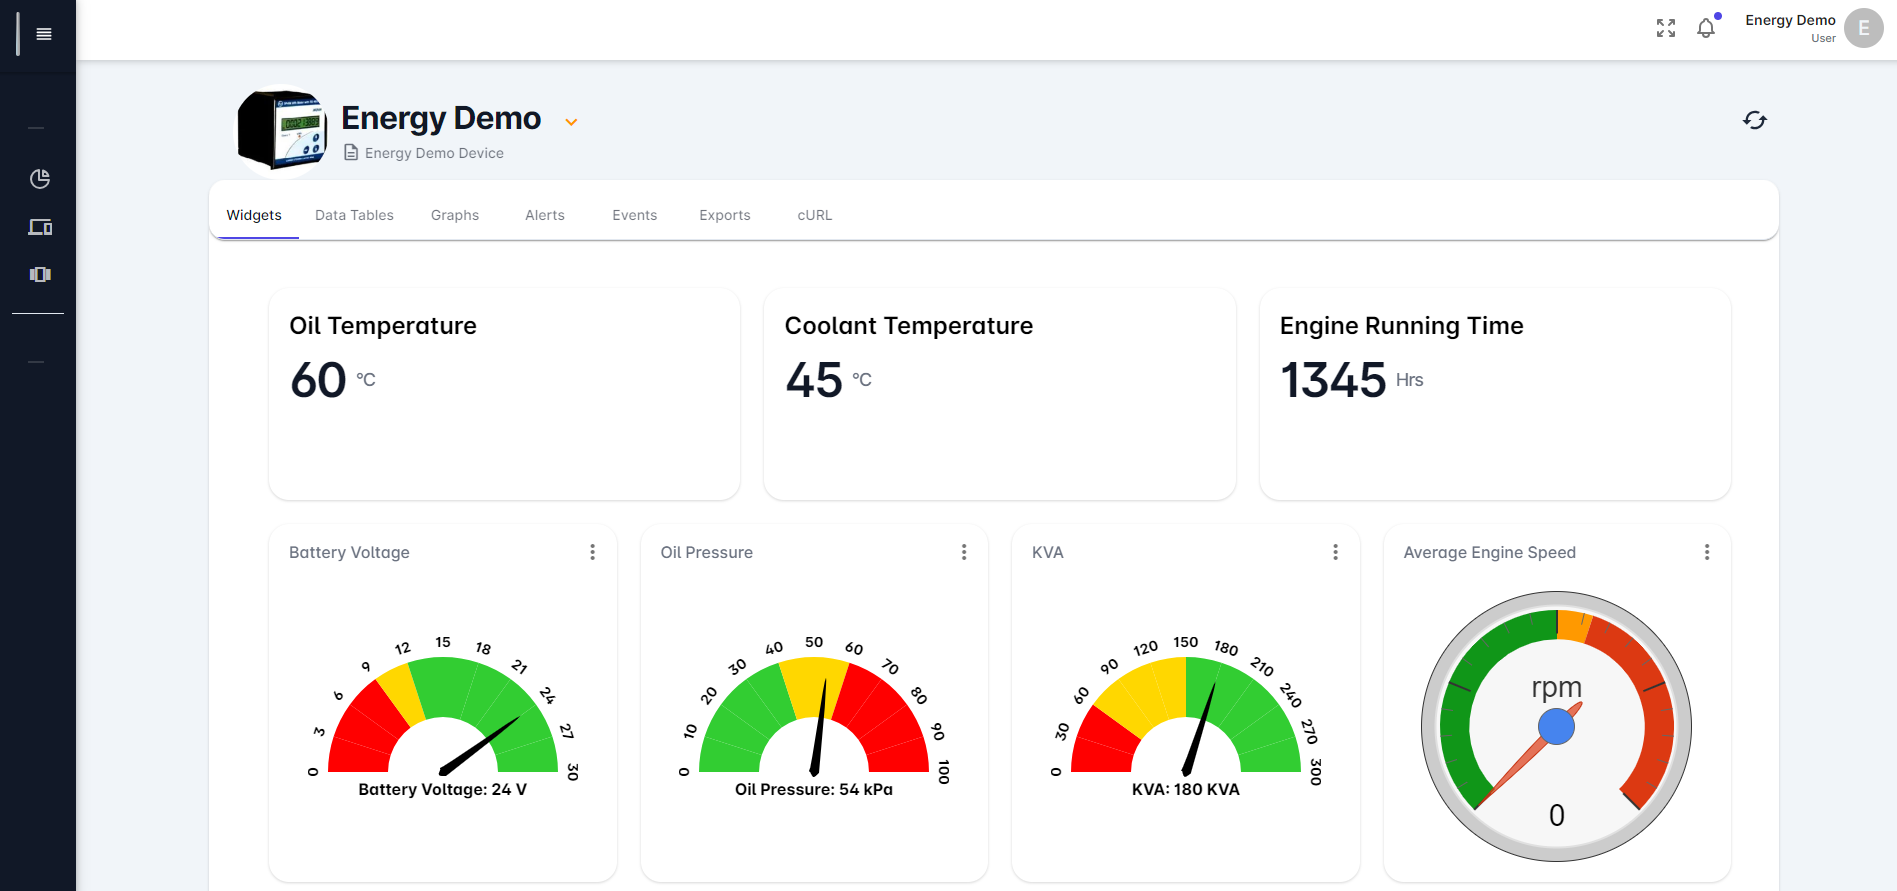
Task: Open the Events tab
Action: coord(635,215)
